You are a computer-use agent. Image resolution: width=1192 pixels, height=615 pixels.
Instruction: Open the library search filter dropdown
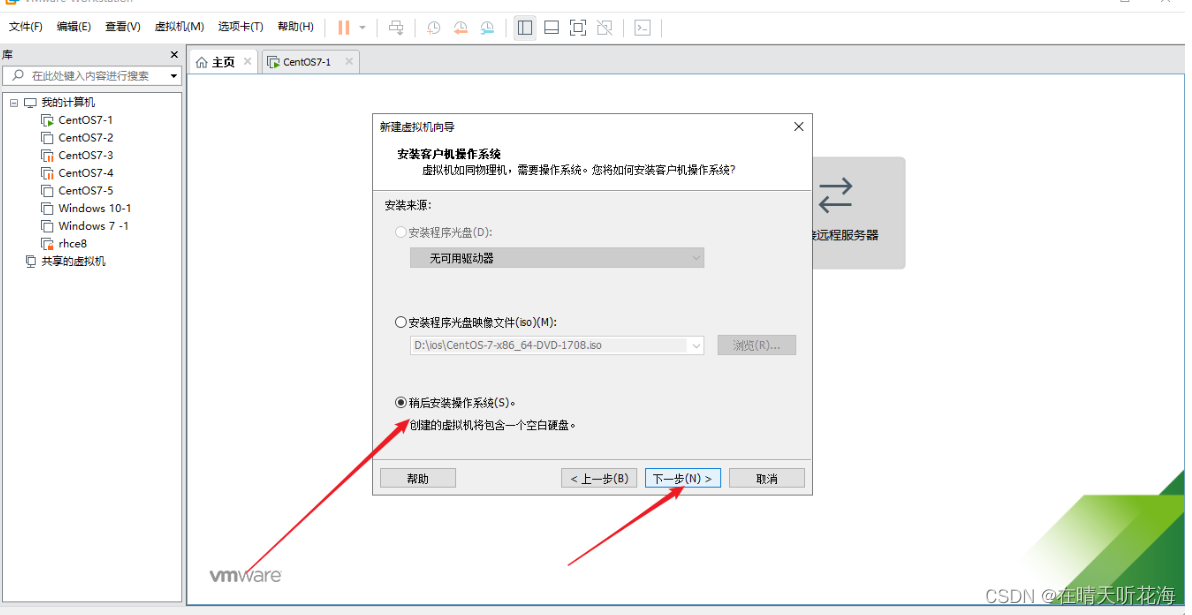point(174,76)
